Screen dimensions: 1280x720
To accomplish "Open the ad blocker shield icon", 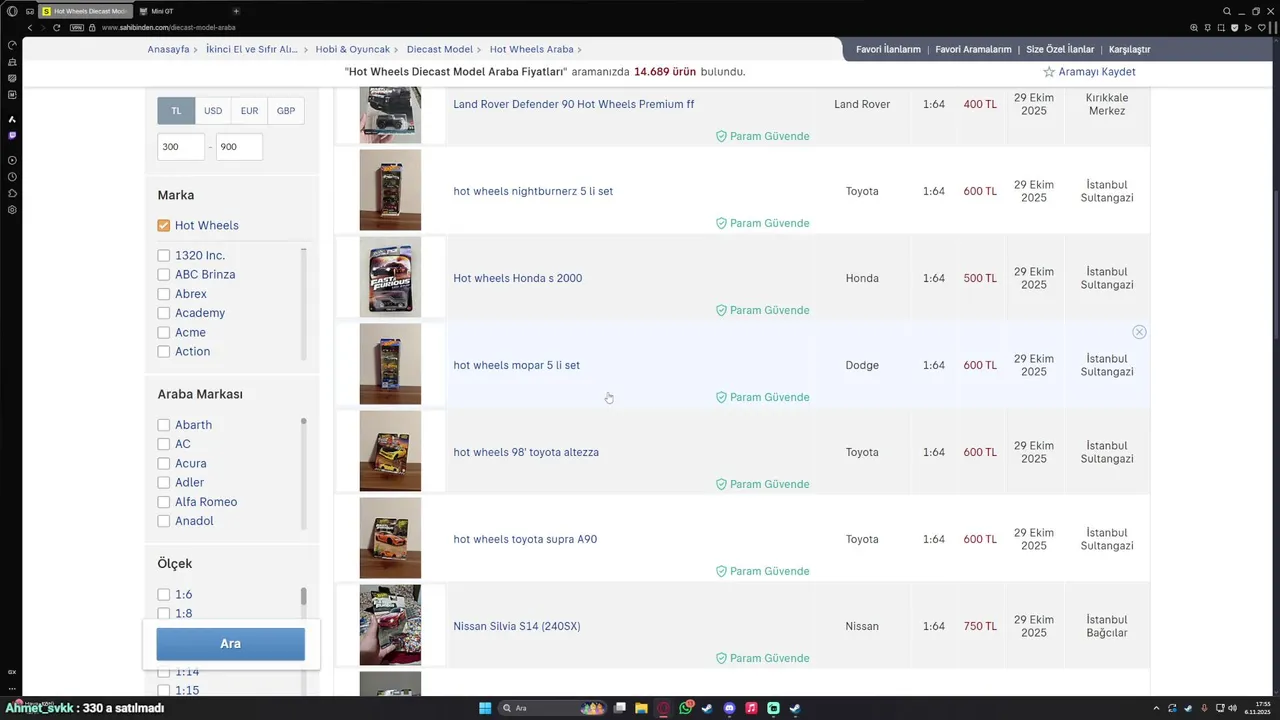I will click(1235, 27).
